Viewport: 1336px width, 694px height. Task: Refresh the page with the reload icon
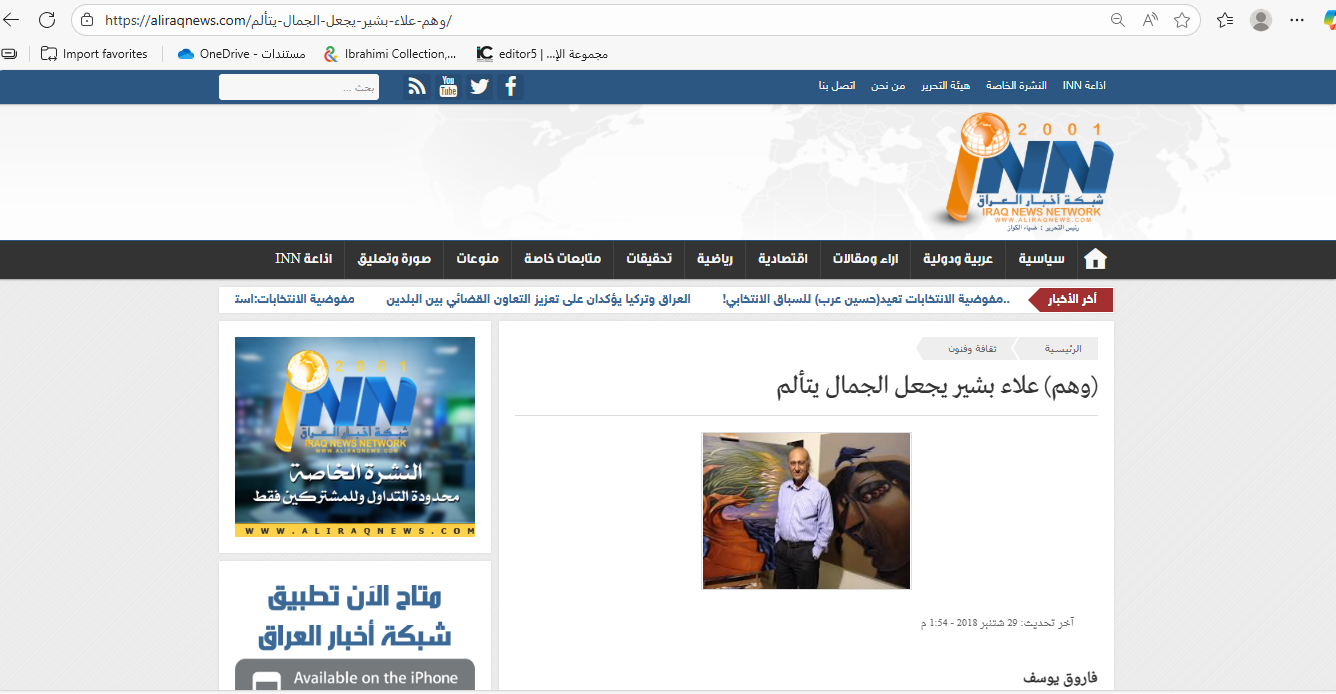point(47,20)
